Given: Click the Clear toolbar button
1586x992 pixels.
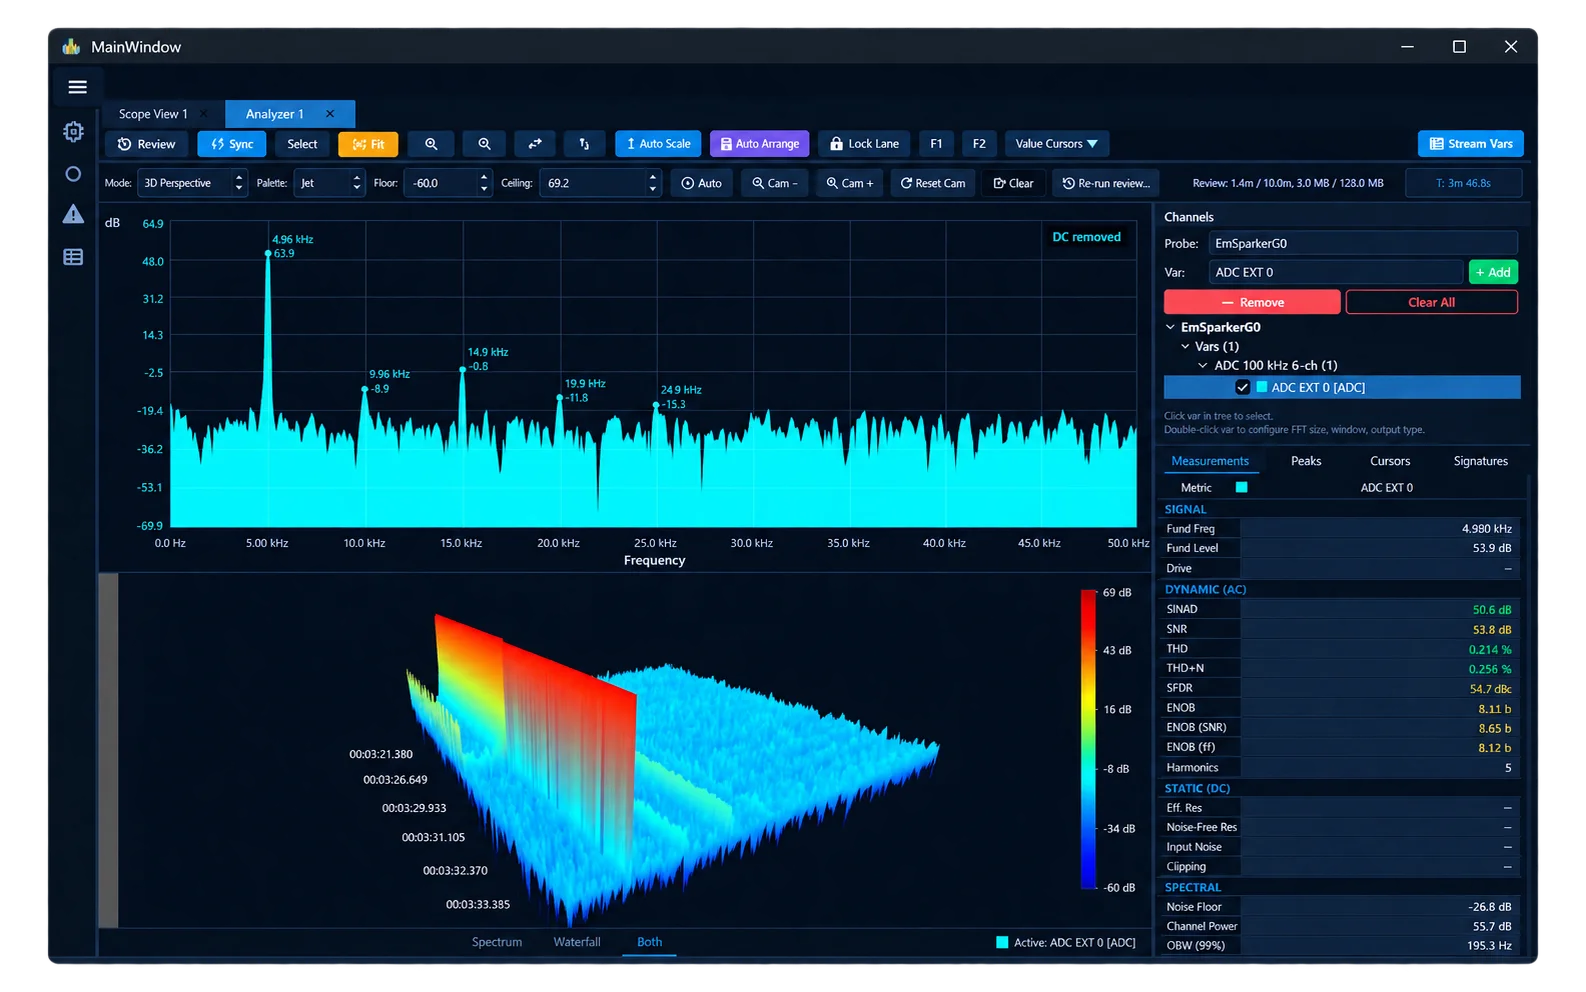Looking at the screenshot, I should tap(1013, 183).
